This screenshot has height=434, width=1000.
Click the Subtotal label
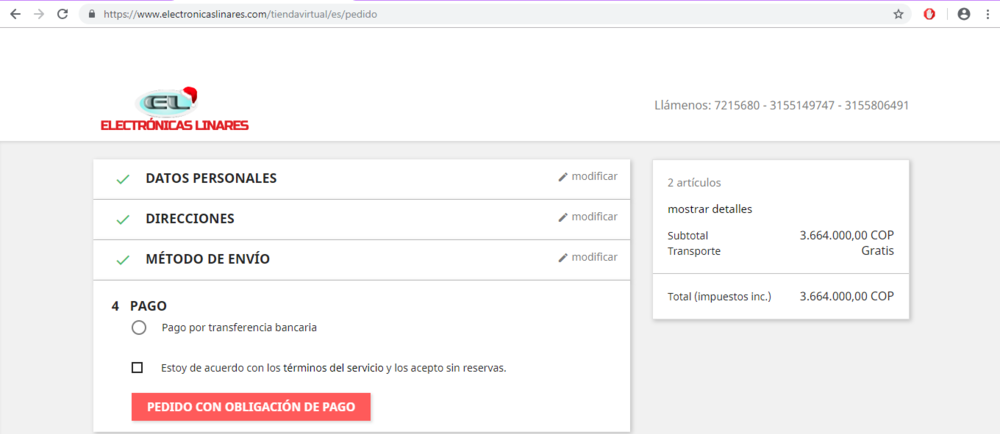[x=688, y=236]
